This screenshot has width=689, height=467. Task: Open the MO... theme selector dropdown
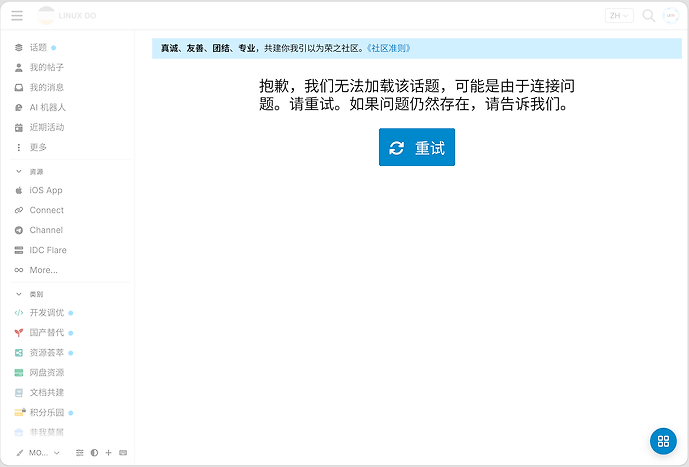38,453
